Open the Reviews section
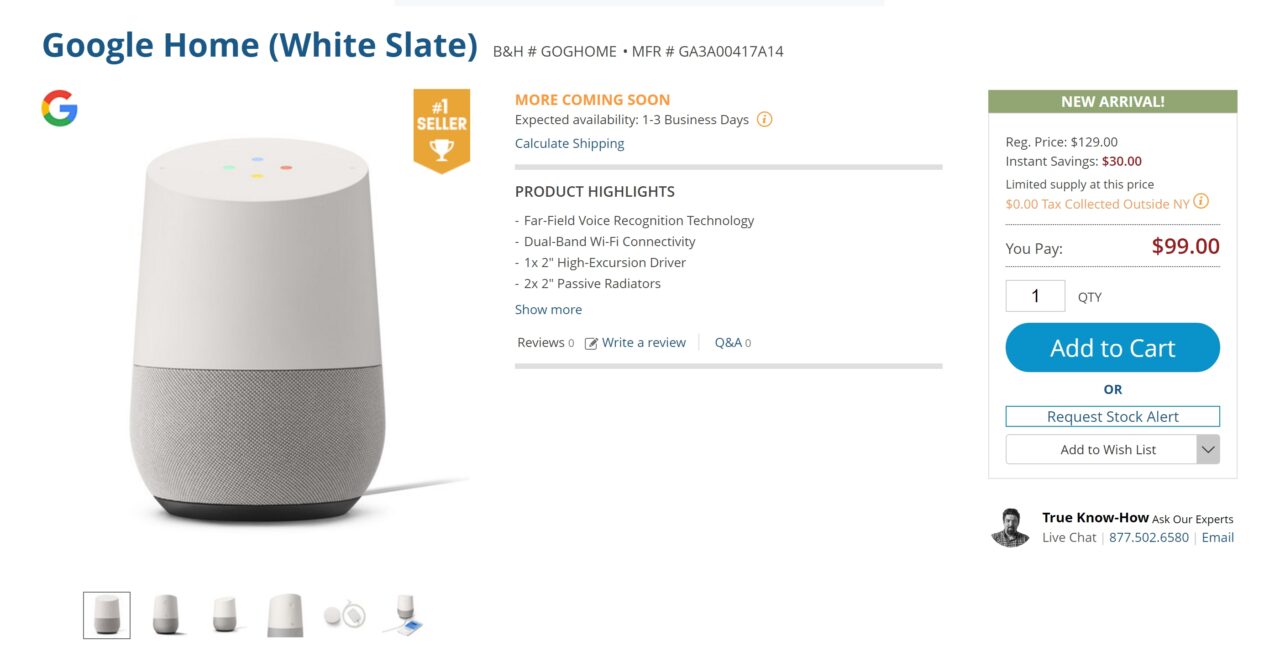Image resolution: width=1280 pixels, height=662 pixels. [541, 343]
